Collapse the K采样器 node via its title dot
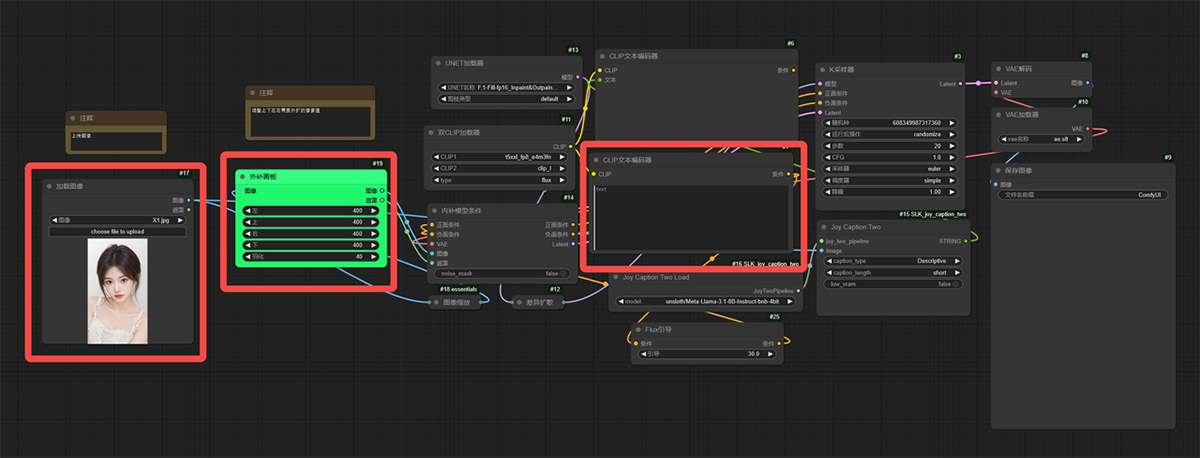 (x=822, y=70)
